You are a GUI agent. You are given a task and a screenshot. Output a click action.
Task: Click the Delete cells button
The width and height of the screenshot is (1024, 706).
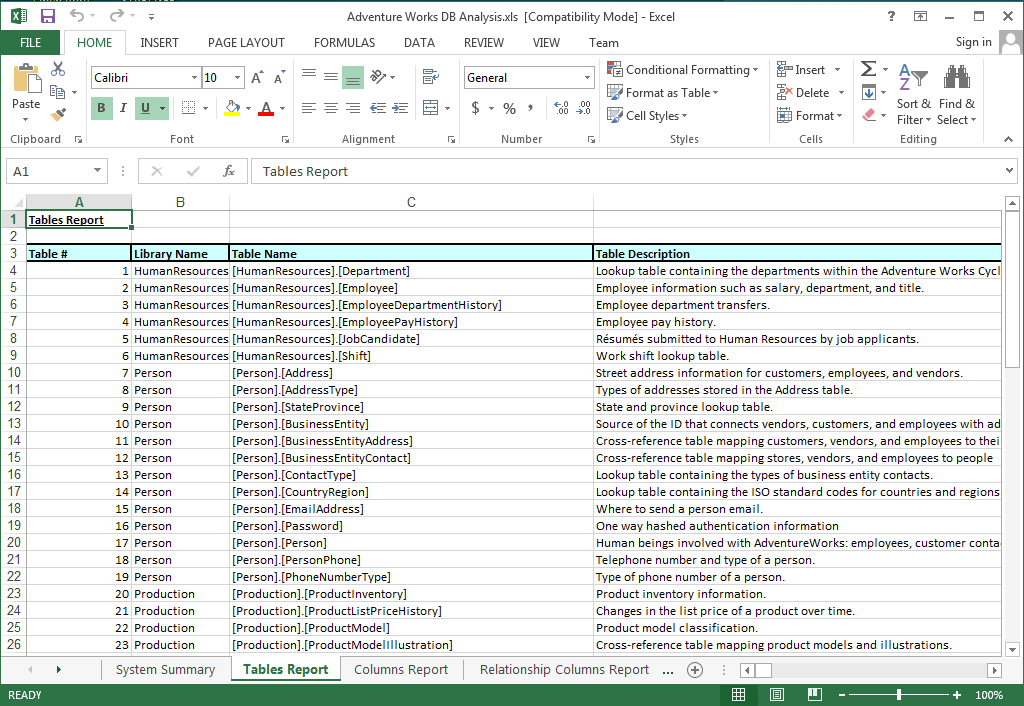point(803,93)
